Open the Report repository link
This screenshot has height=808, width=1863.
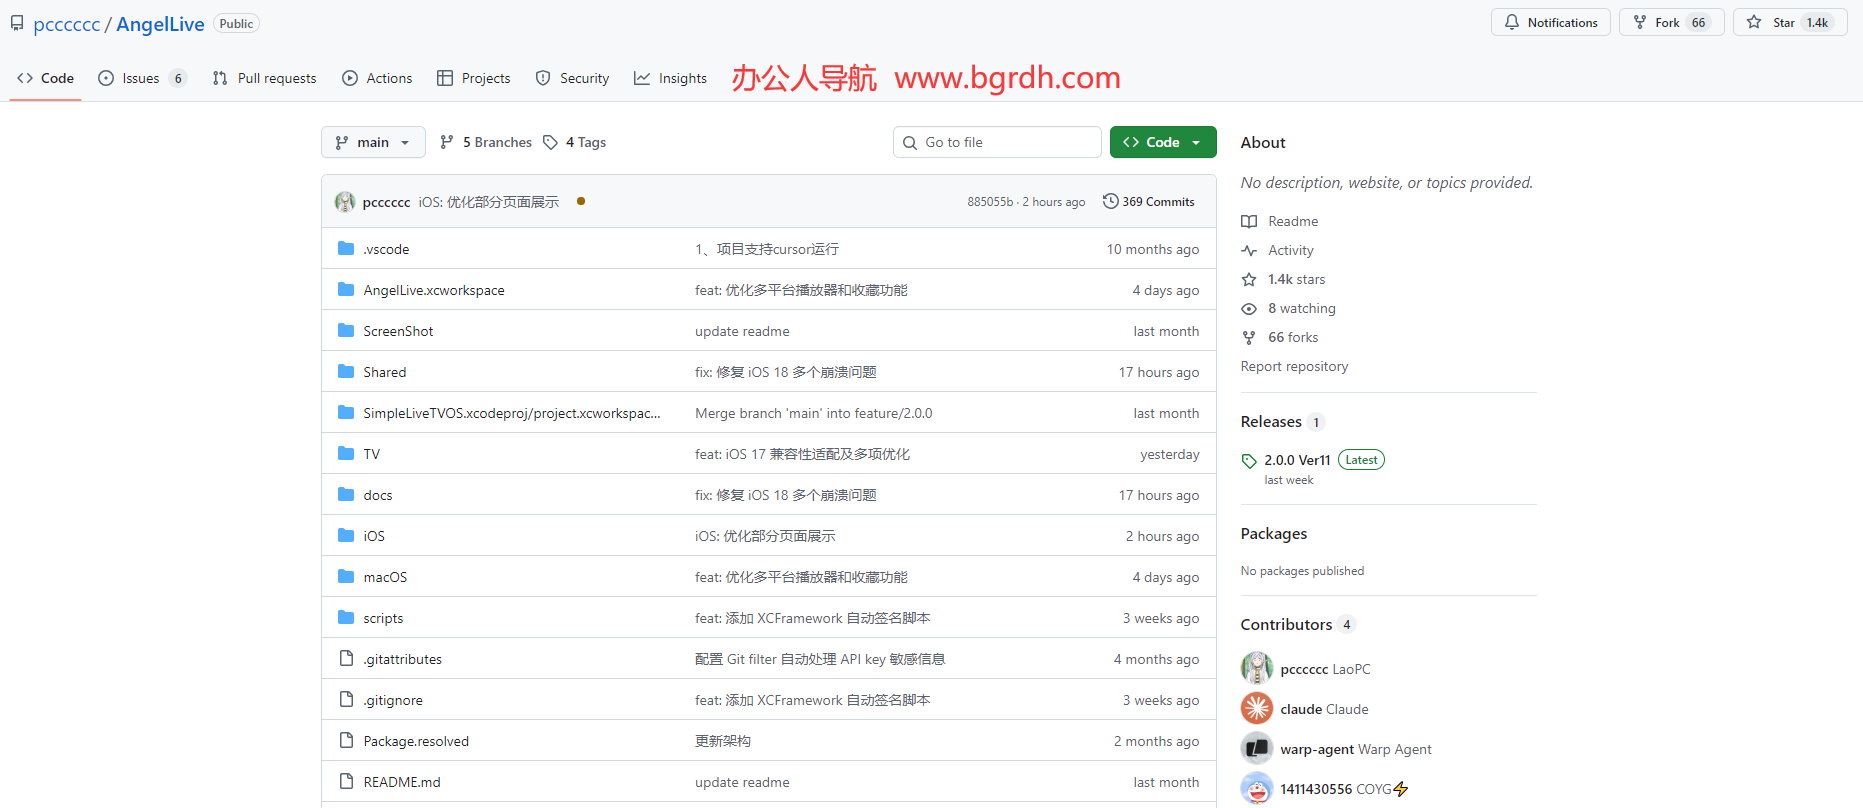[x=1294, y=366]
